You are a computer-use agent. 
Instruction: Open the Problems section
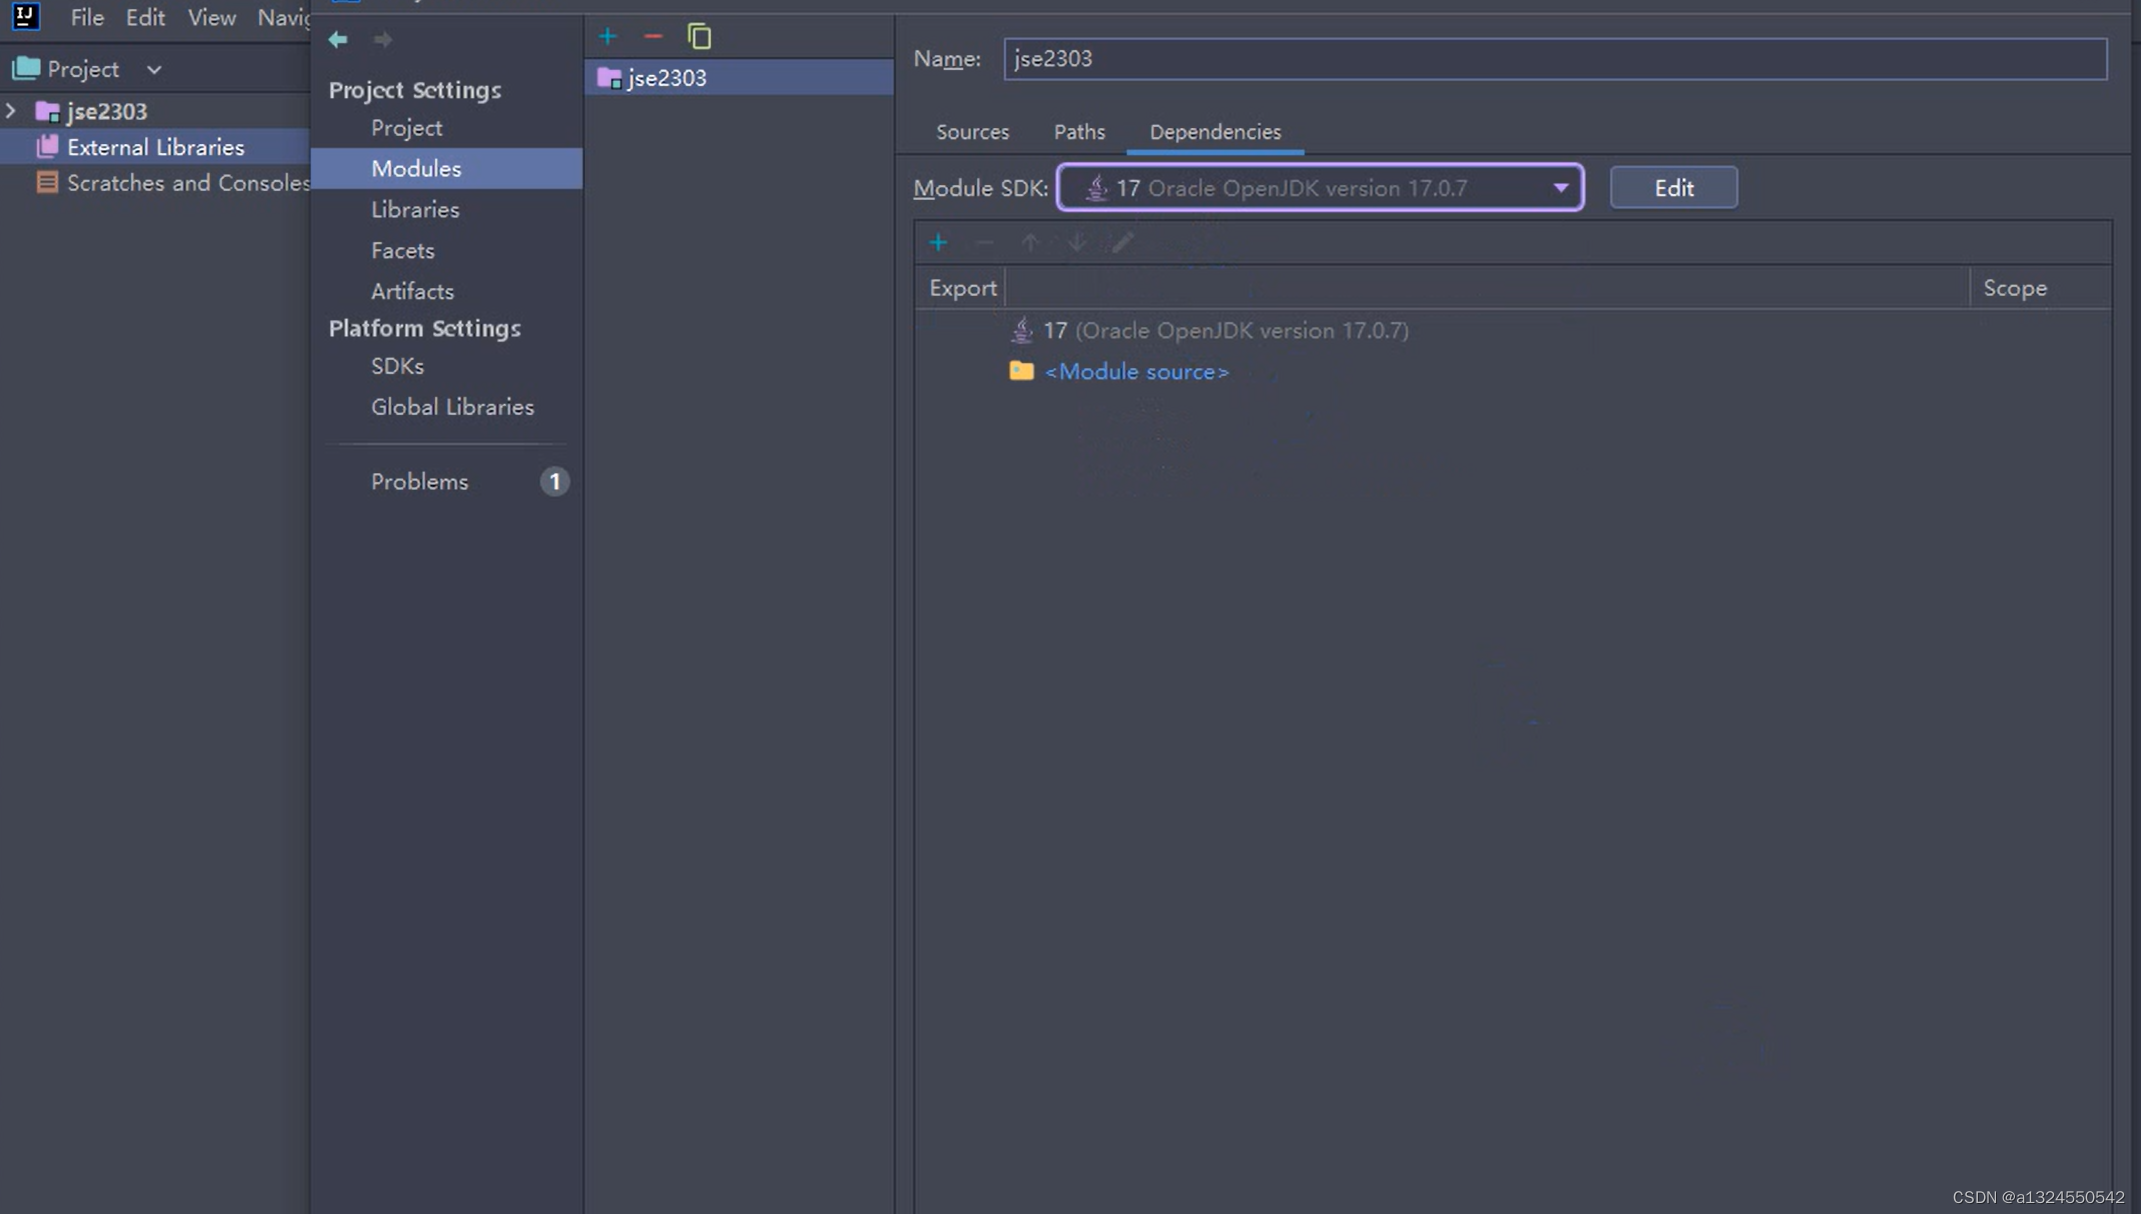click(419, 482)
